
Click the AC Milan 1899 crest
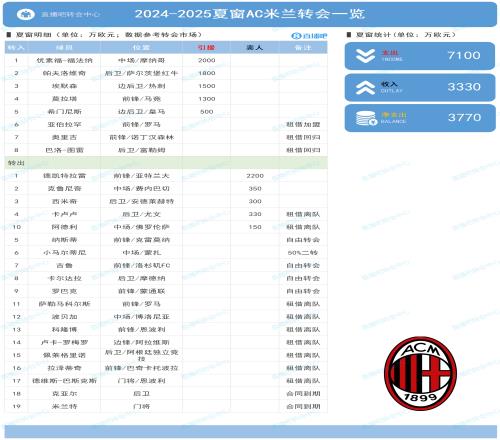pos(420,373)
